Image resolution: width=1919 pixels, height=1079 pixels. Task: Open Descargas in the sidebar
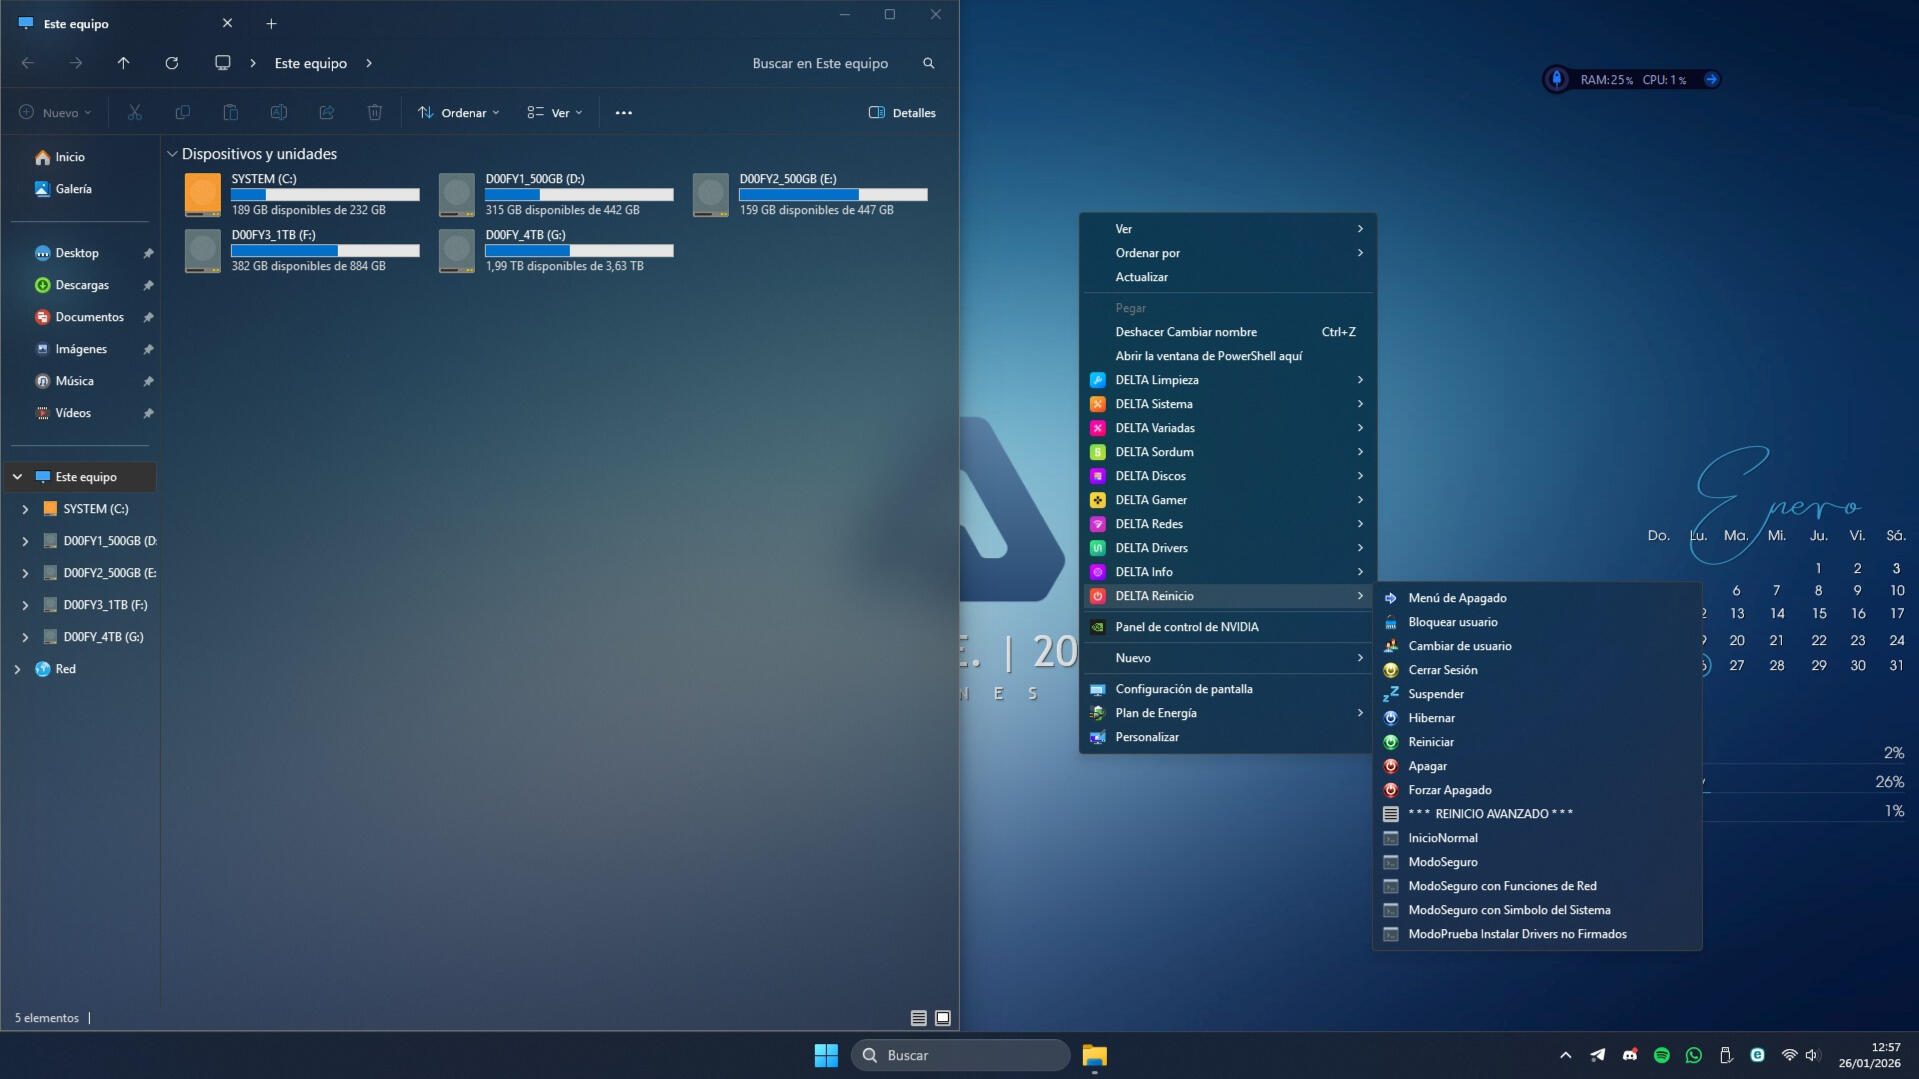pos(81,285)
